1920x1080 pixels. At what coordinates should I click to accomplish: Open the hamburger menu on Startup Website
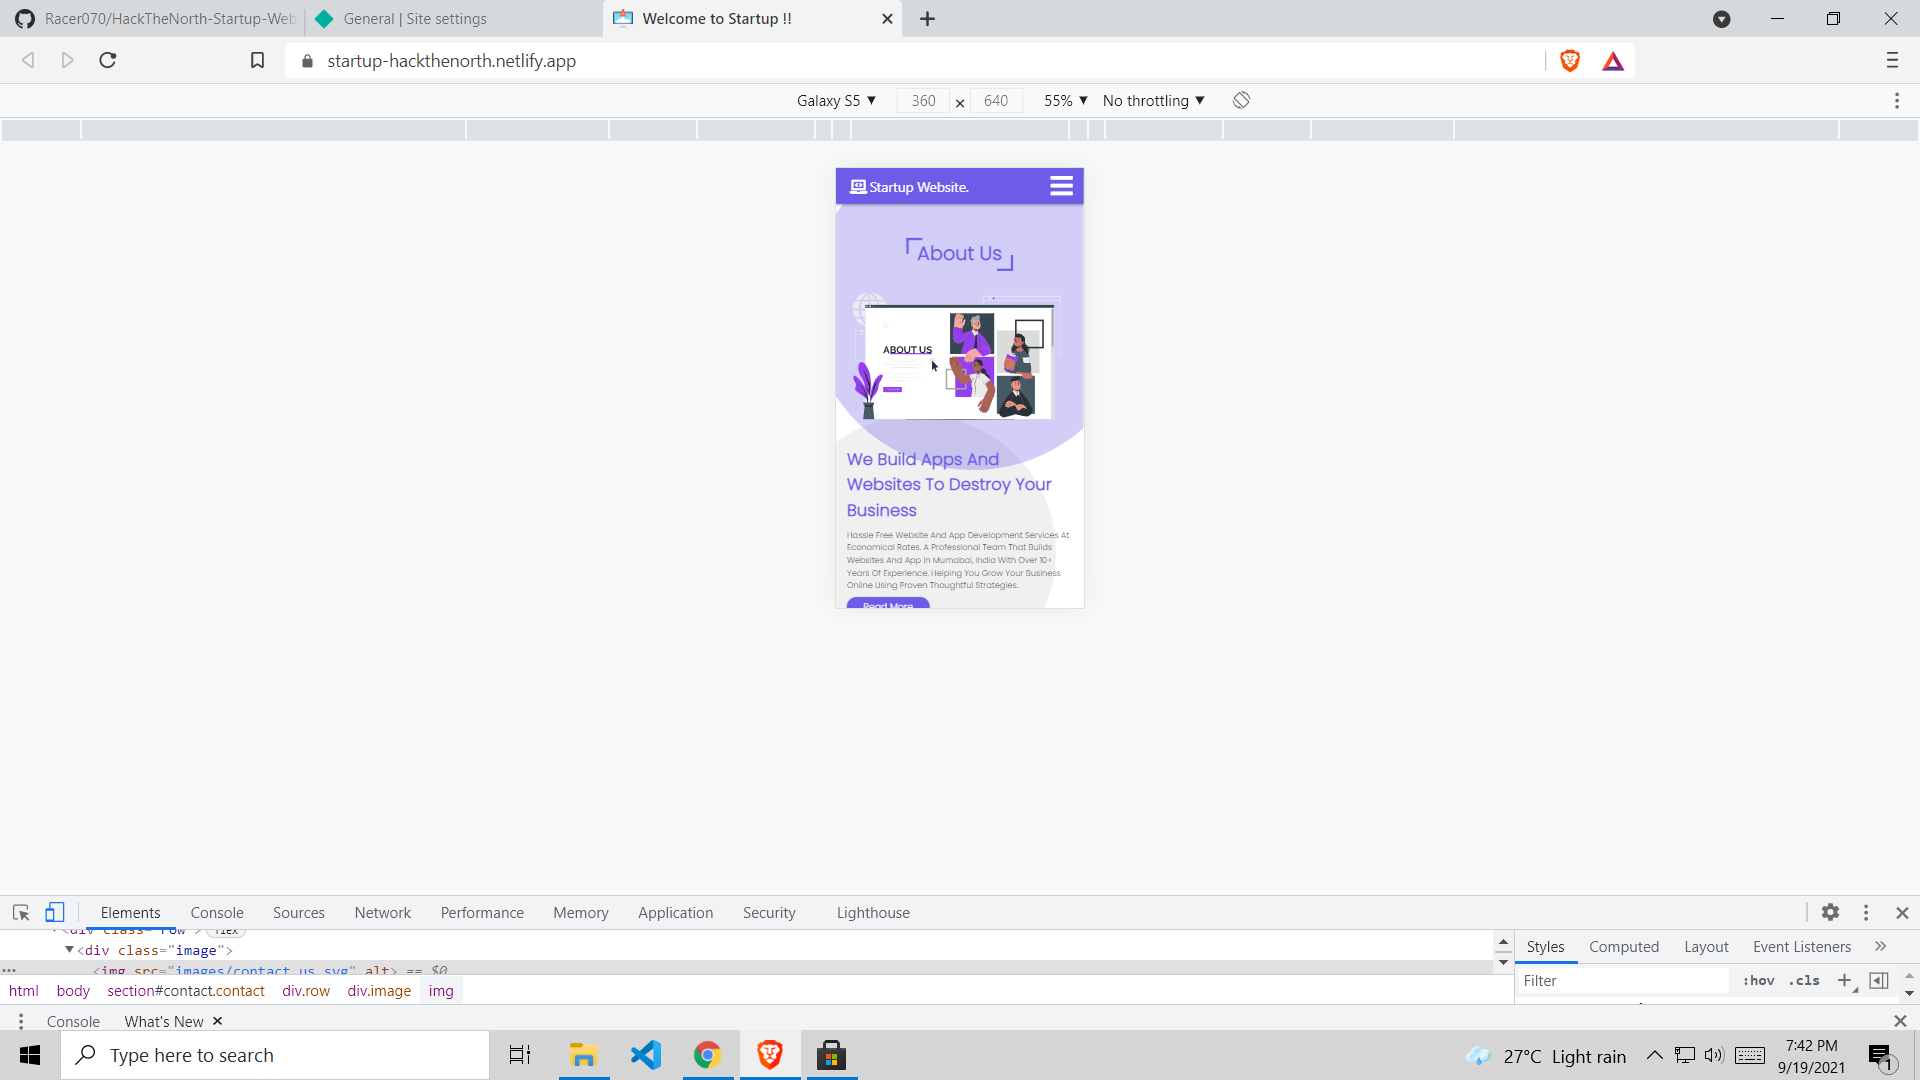pos(1061,186)
